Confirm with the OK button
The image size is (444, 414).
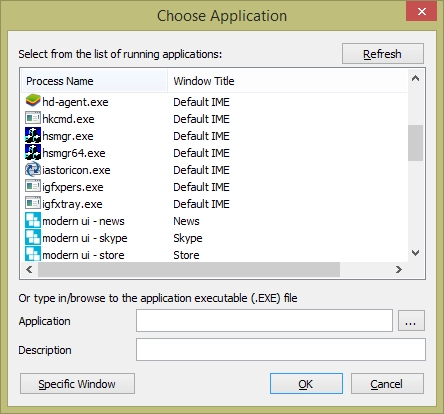click(x=306, y=384)
